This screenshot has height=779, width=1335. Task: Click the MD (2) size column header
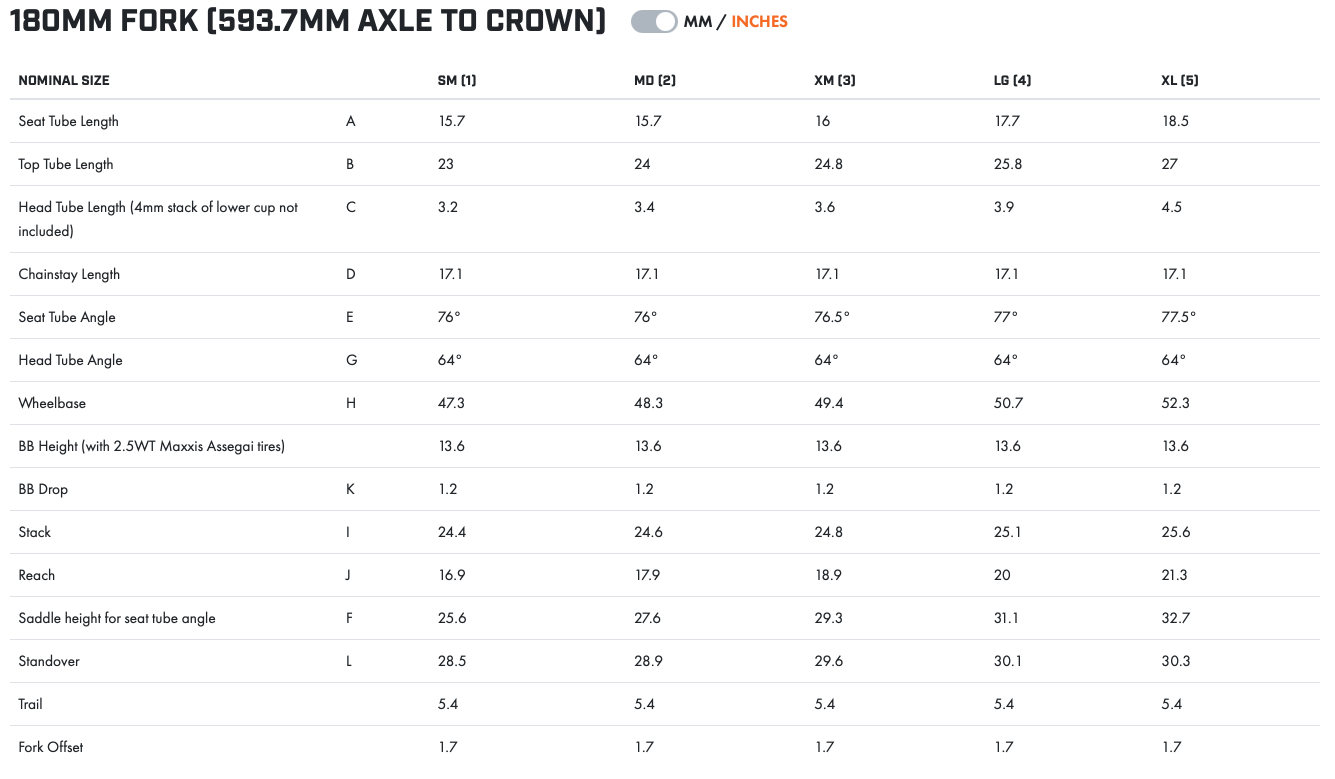(655, 80)
